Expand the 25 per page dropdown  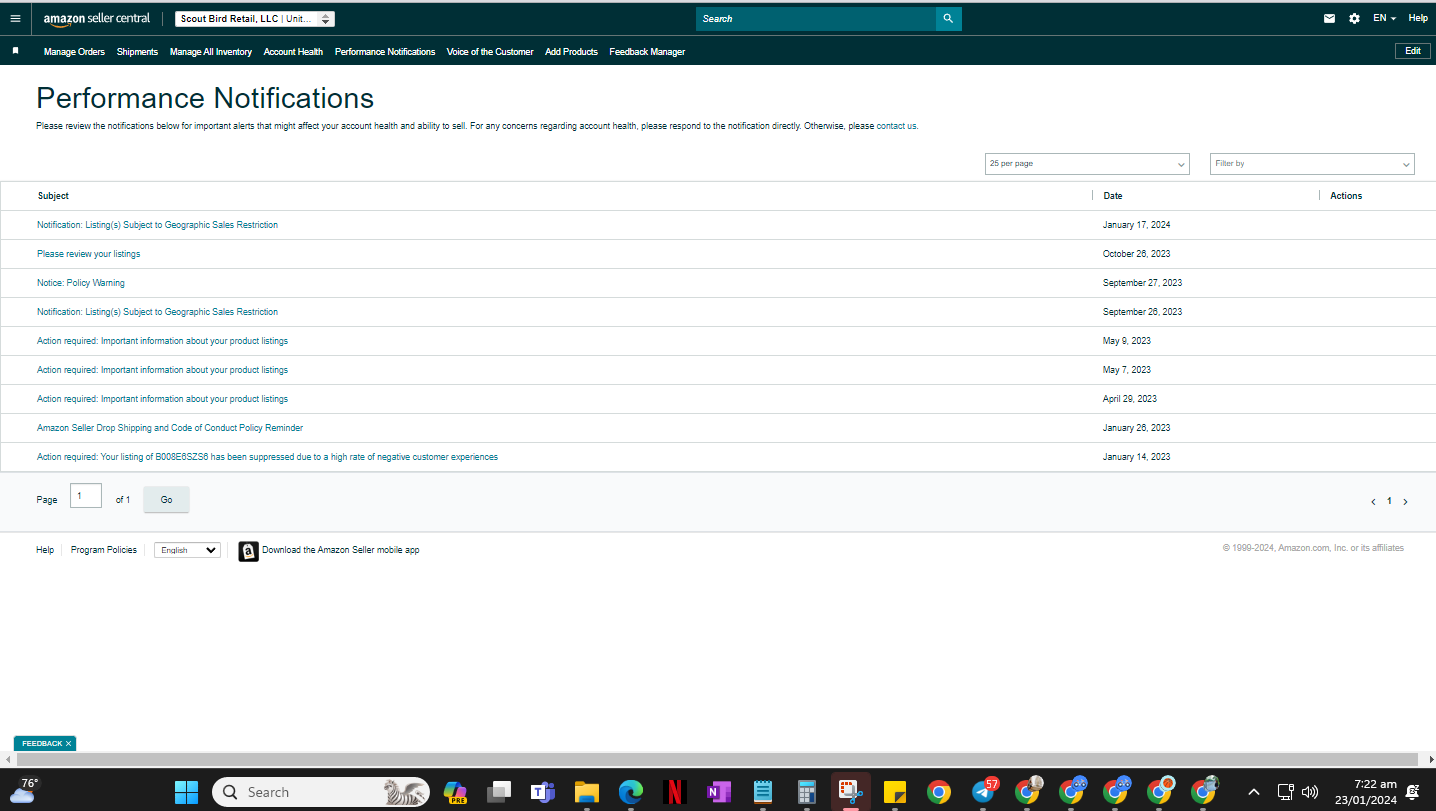pos(1087,164)
